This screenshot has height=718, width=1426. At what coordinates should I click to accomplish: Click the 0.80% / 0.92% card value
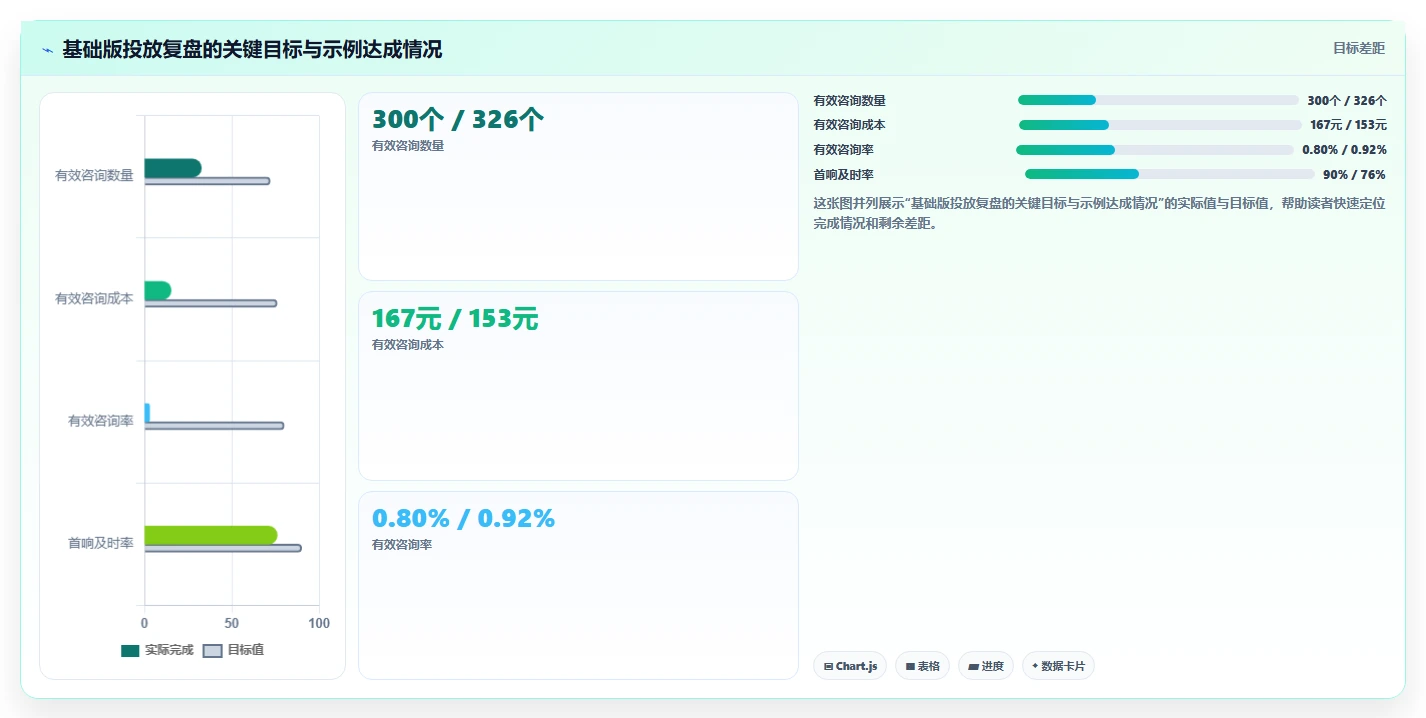(x=463, y=519)
